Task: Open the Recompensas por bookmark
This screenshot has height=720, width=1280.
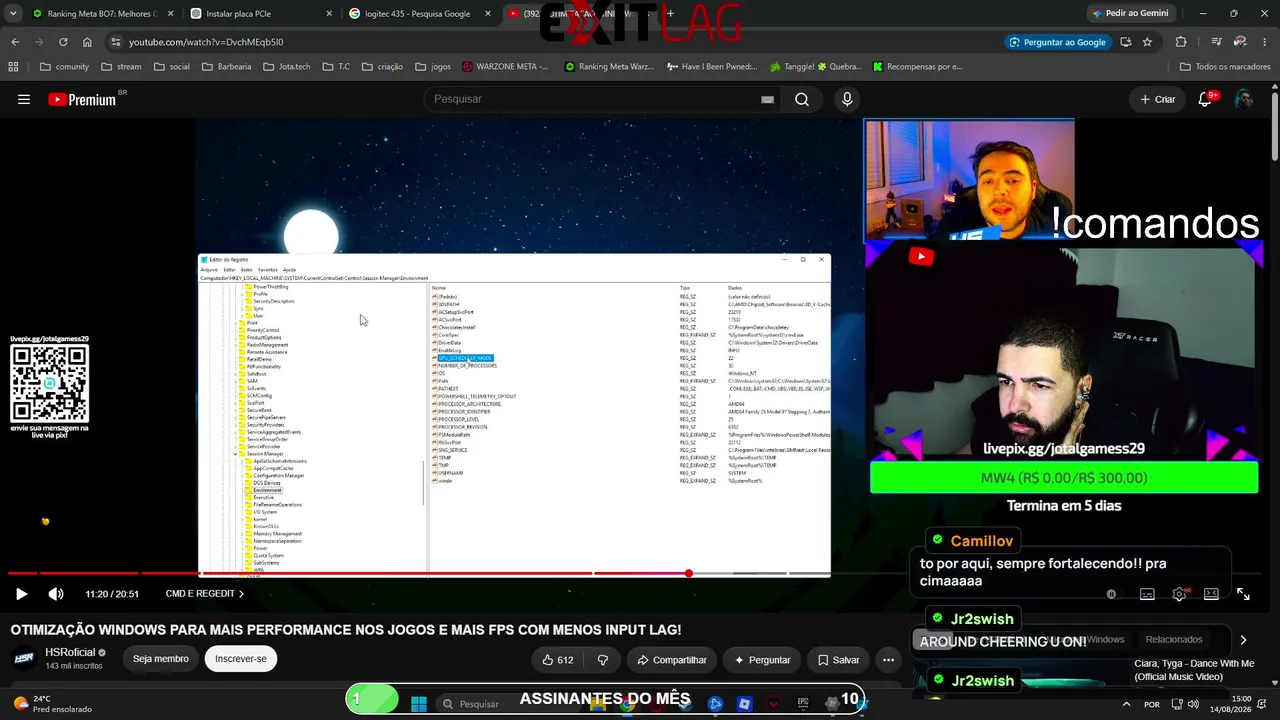Action: [917, 67]
